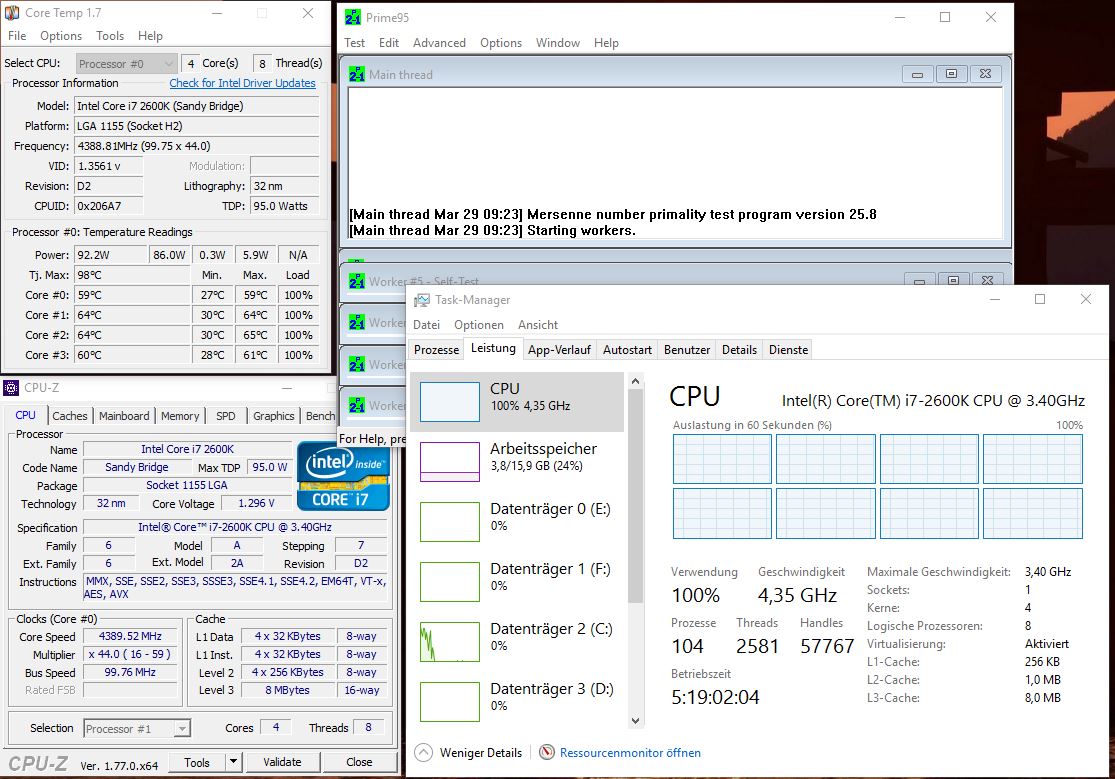Switch to the Autostart tab
1115x779 pixels.
(x=627, y=349)
